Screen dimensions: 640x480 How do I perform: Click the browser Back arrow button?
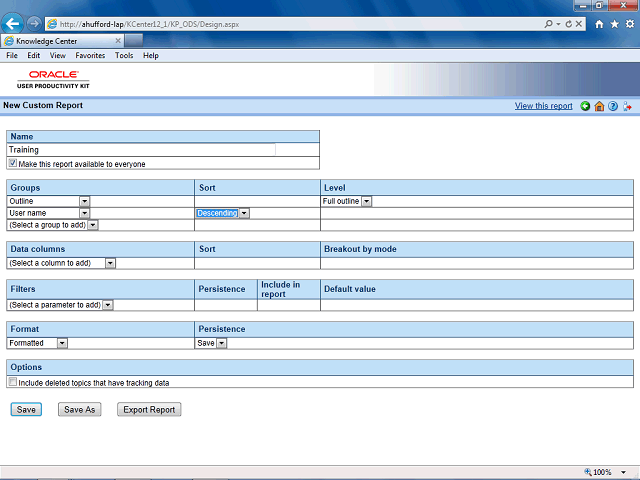(x=13, y=24)
